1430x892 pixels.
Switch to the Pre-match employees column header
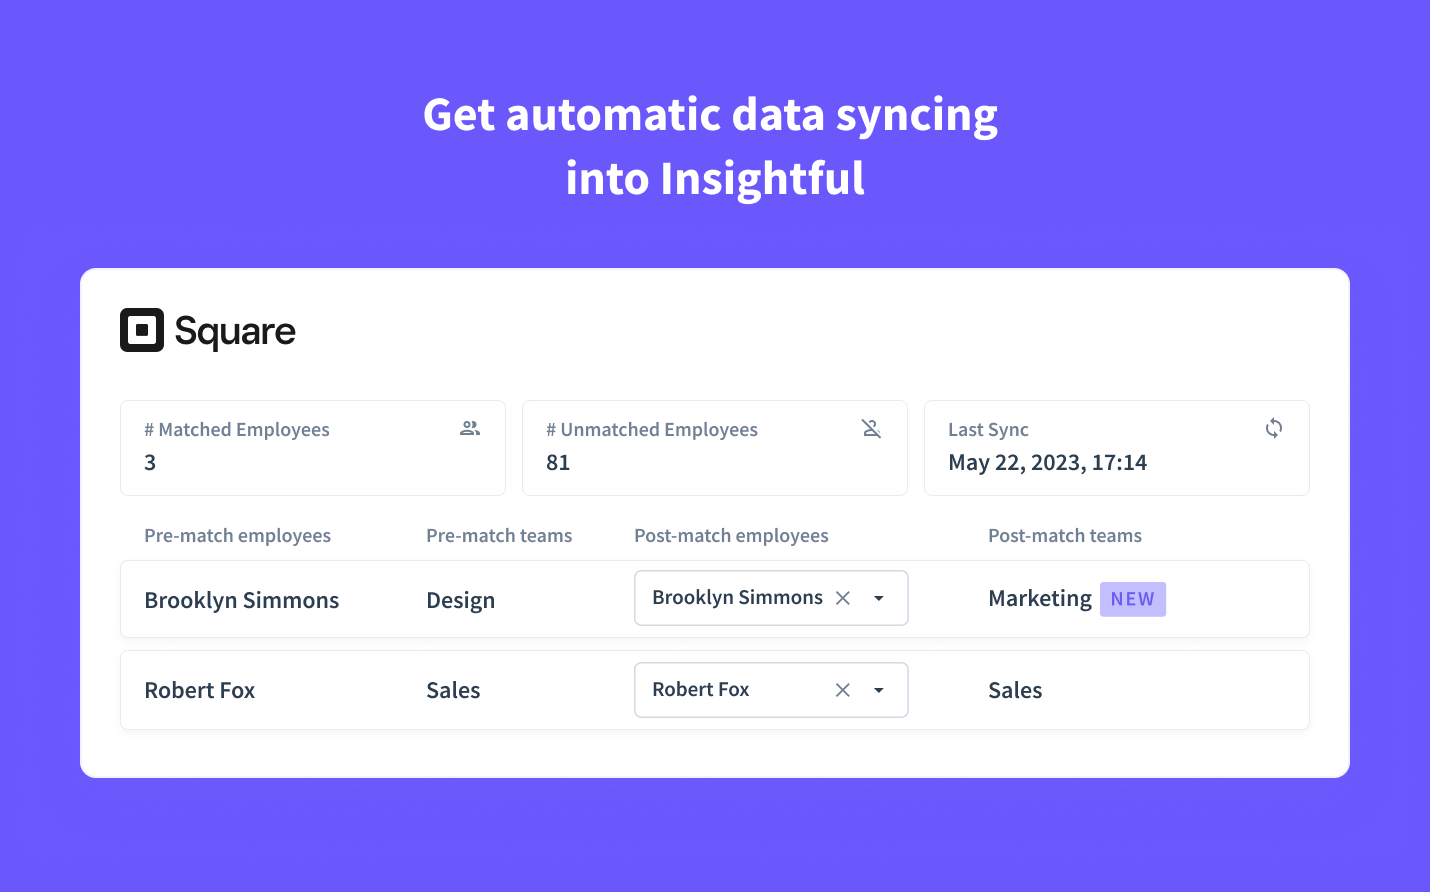click(x=237, y=535)
